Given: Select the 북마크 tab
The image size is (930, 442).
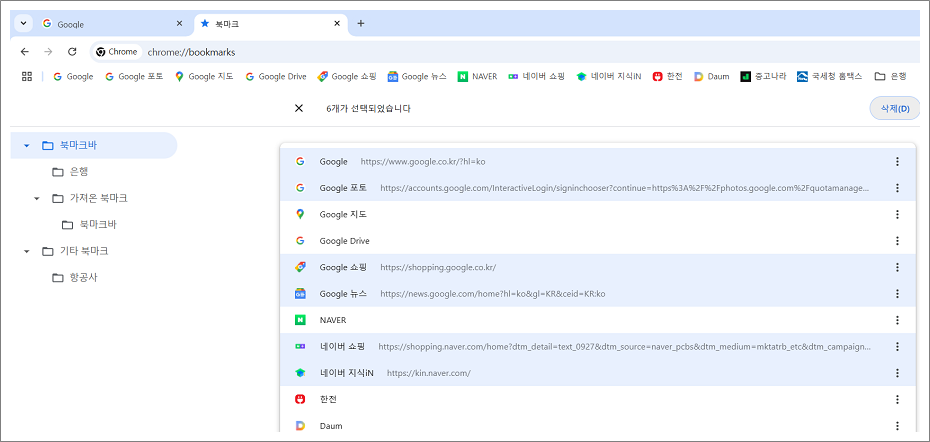Looking at the screenshot, I should (x=270, y=24).
